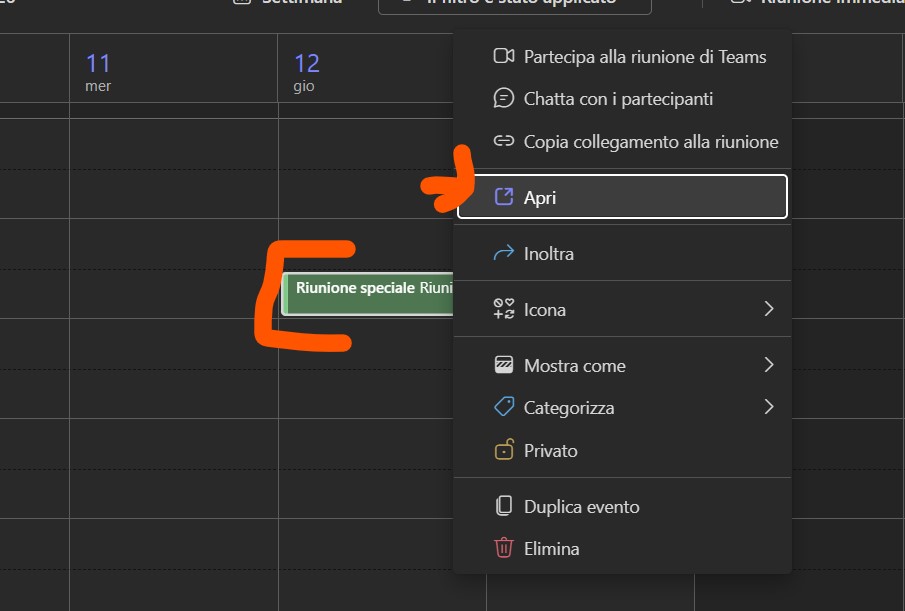Select the link icon for Copia collegamento alla riunione
905x611 pixels.
(x=503, y=141)
